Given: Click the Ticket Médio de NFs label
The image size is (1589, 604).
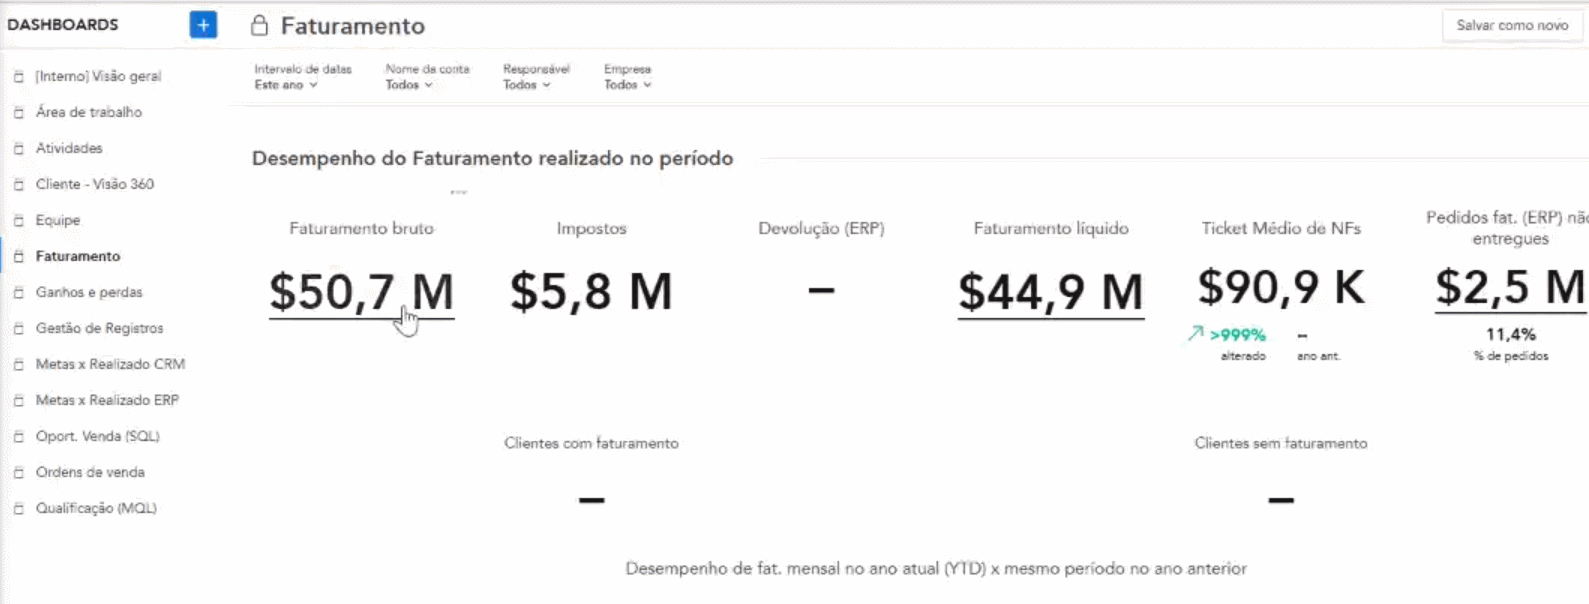Looking at the screenshot, I should click(x=1281, y=228).
